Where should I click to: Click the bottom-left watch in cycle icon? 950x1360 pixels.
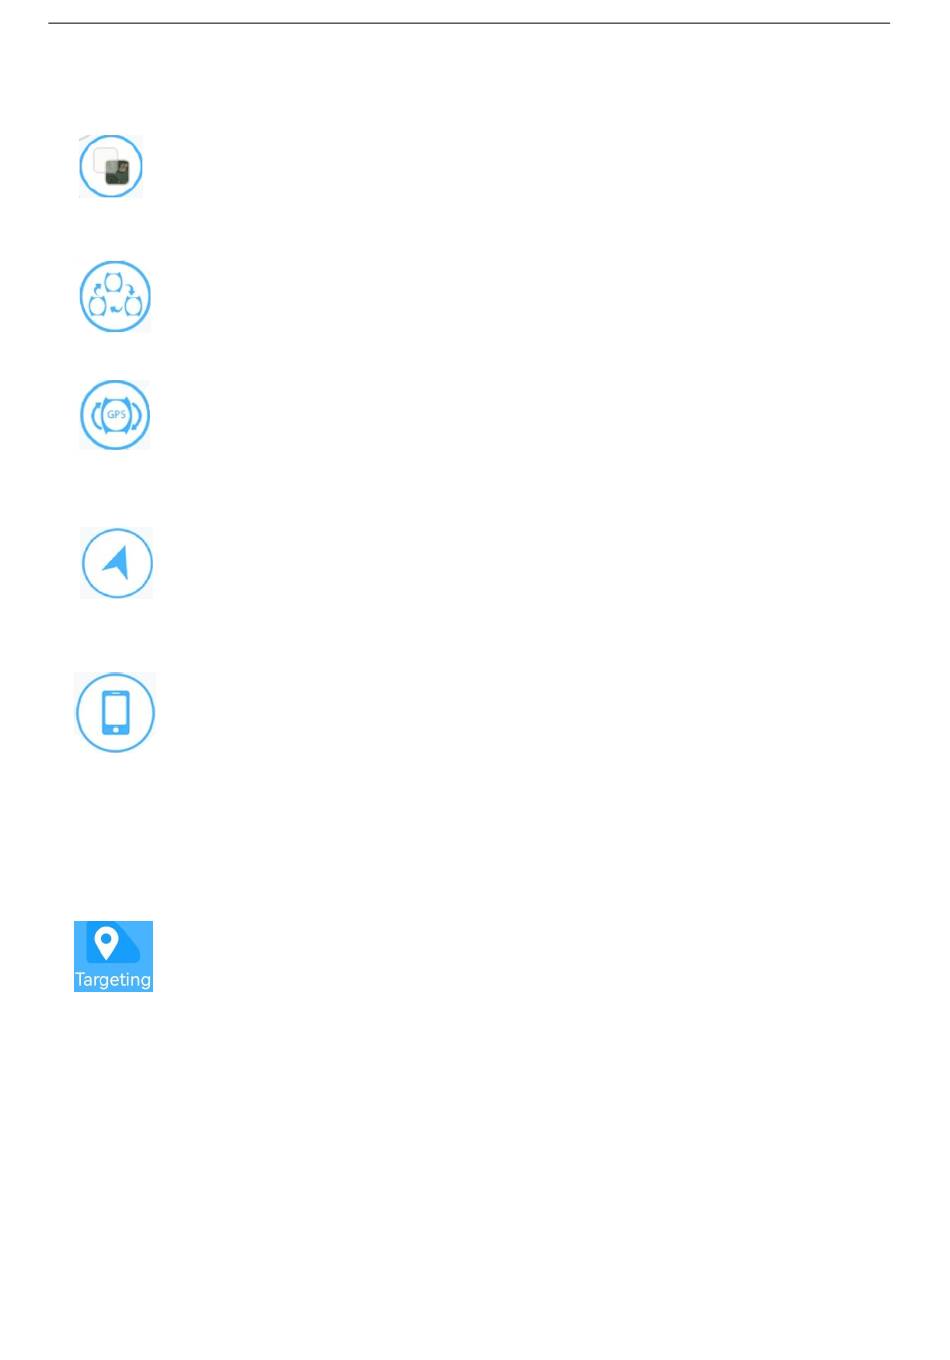97,305
